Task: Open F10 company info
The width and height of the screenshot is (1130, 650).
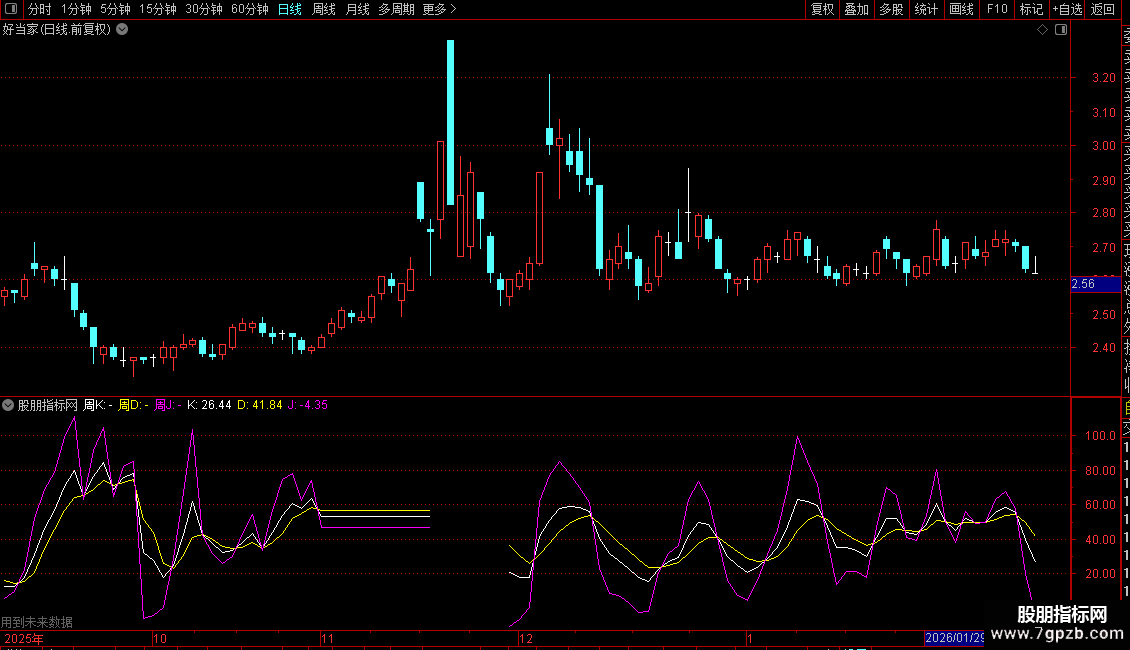Action: click(x=997, y=9)
